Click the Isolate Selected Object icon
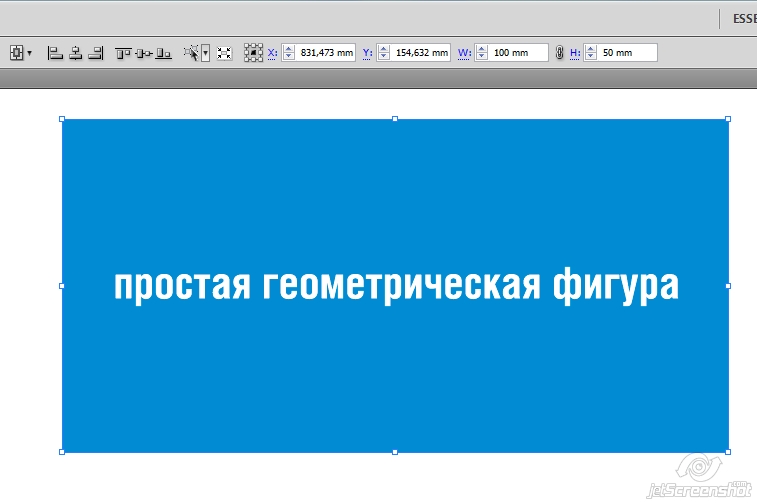757x504 pixels. [224, 53]
